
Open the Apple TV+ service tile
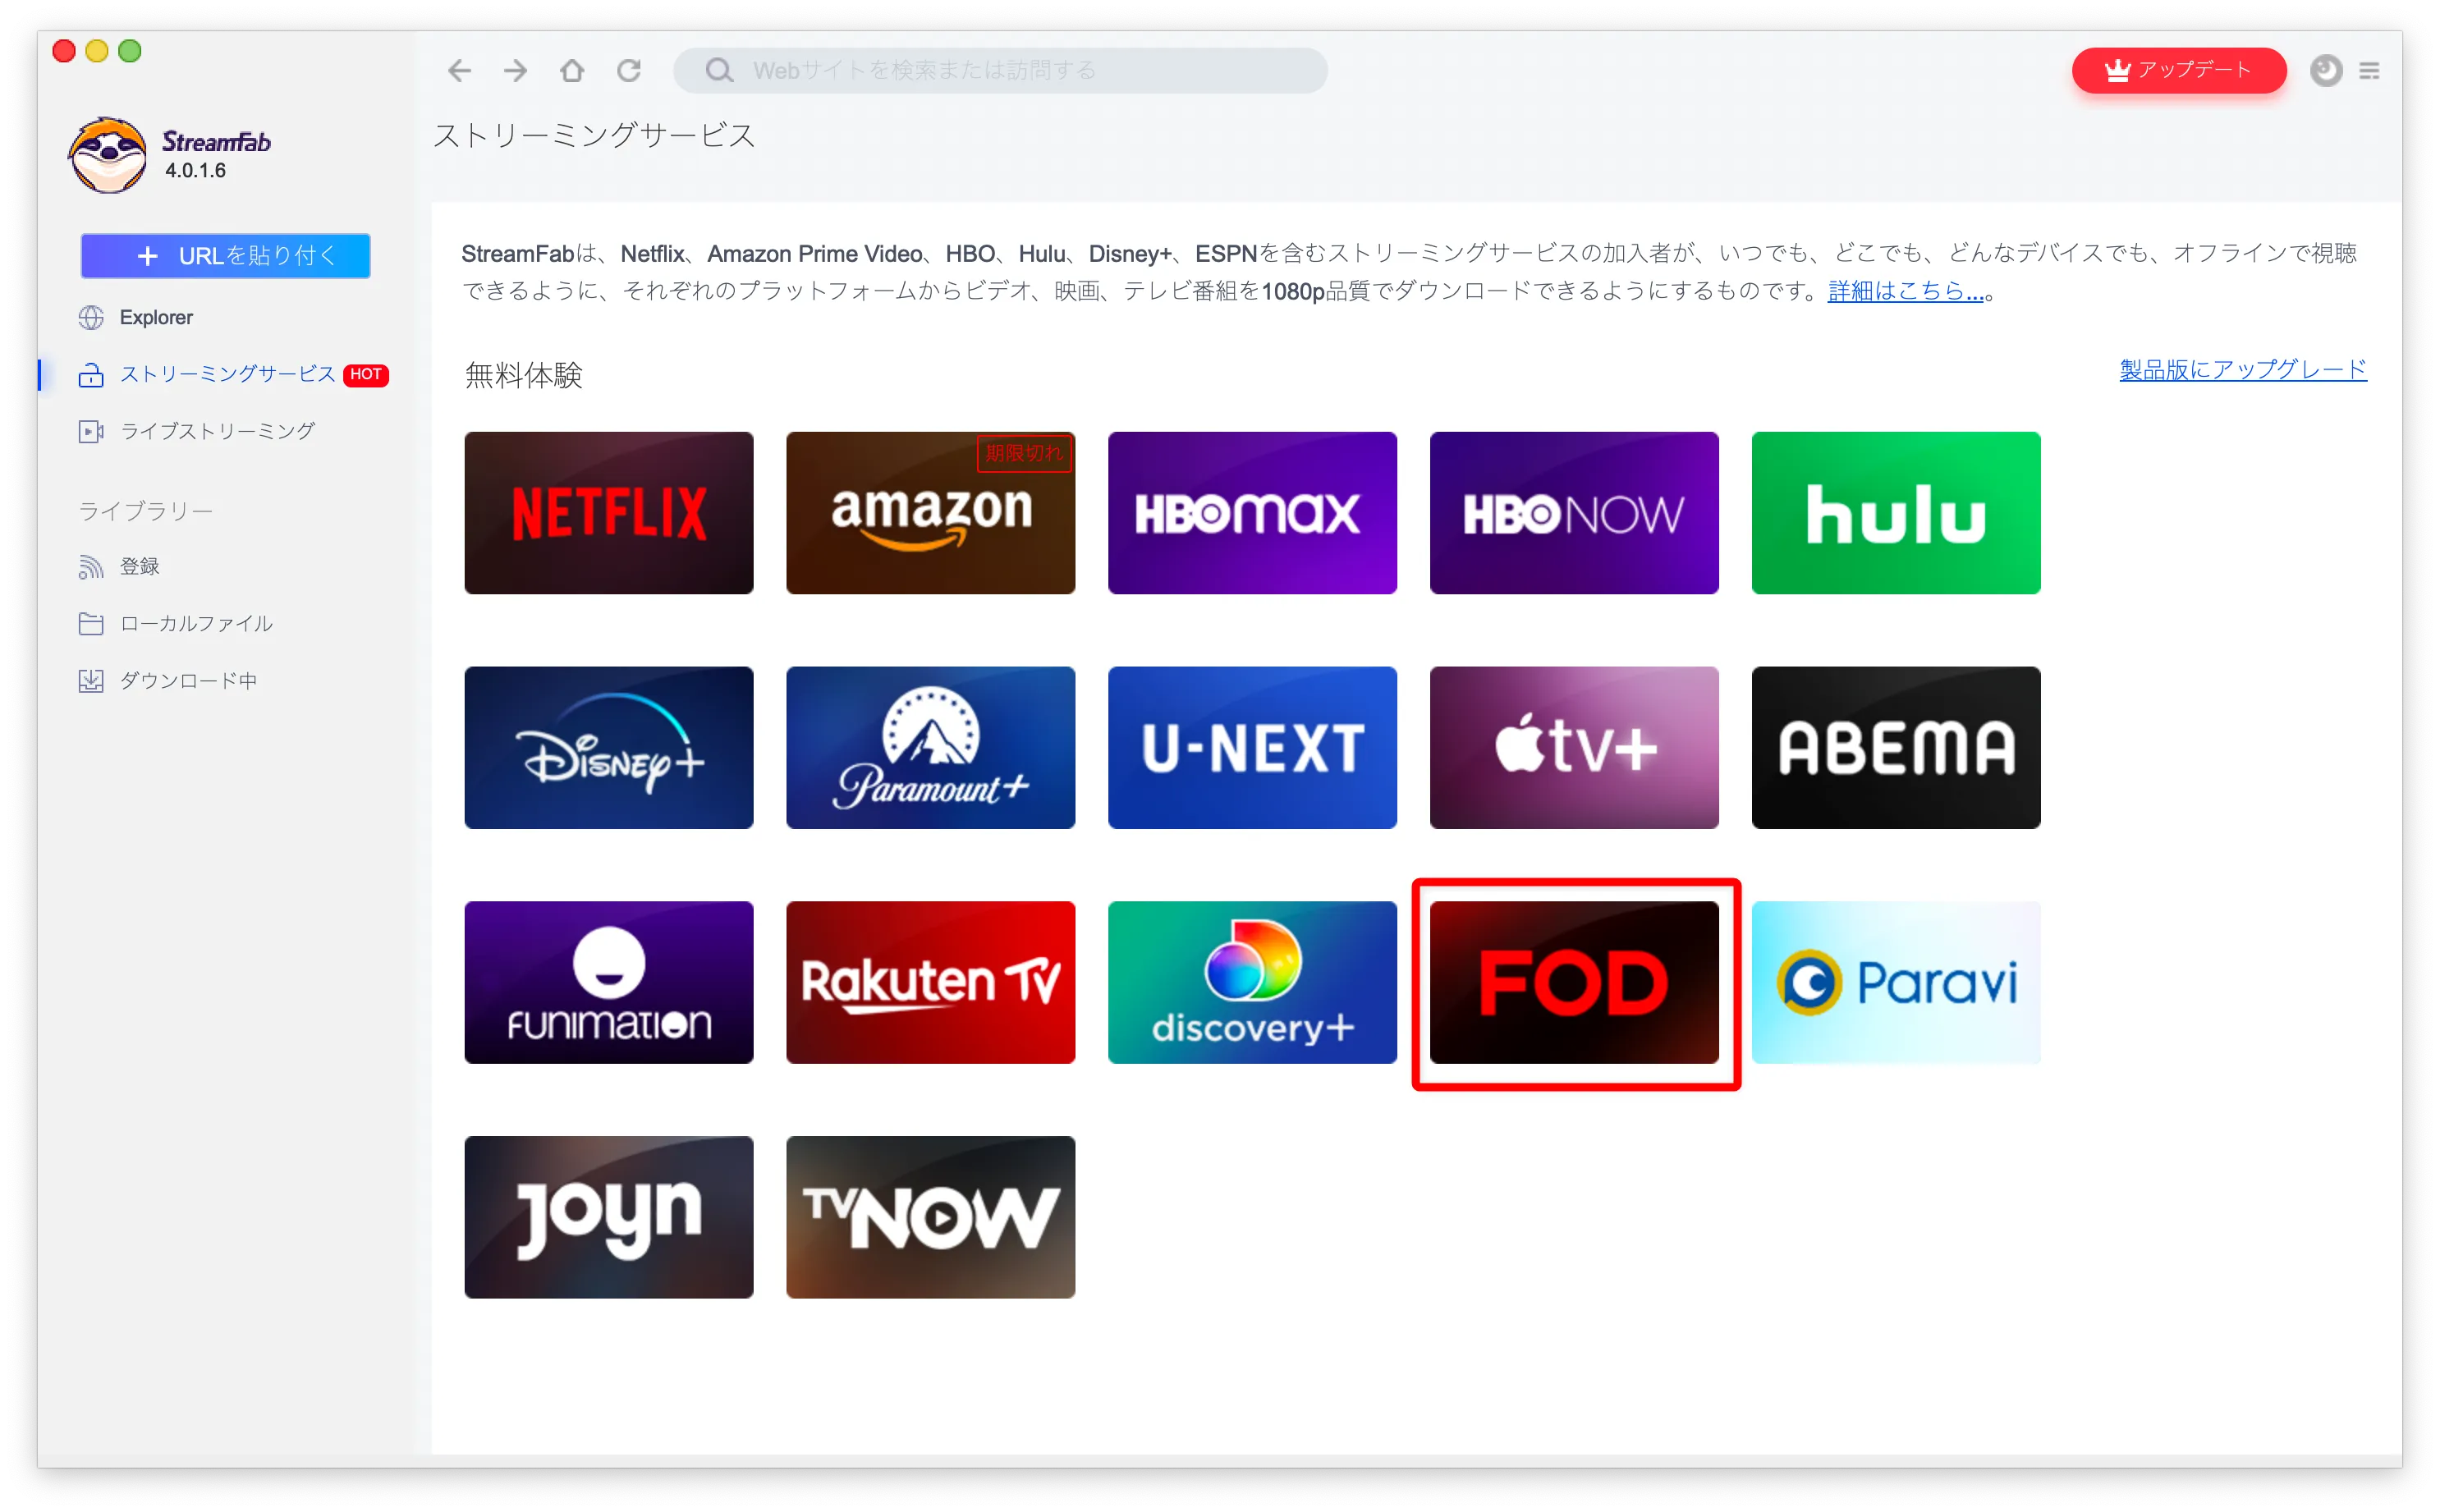point(1574,747)
